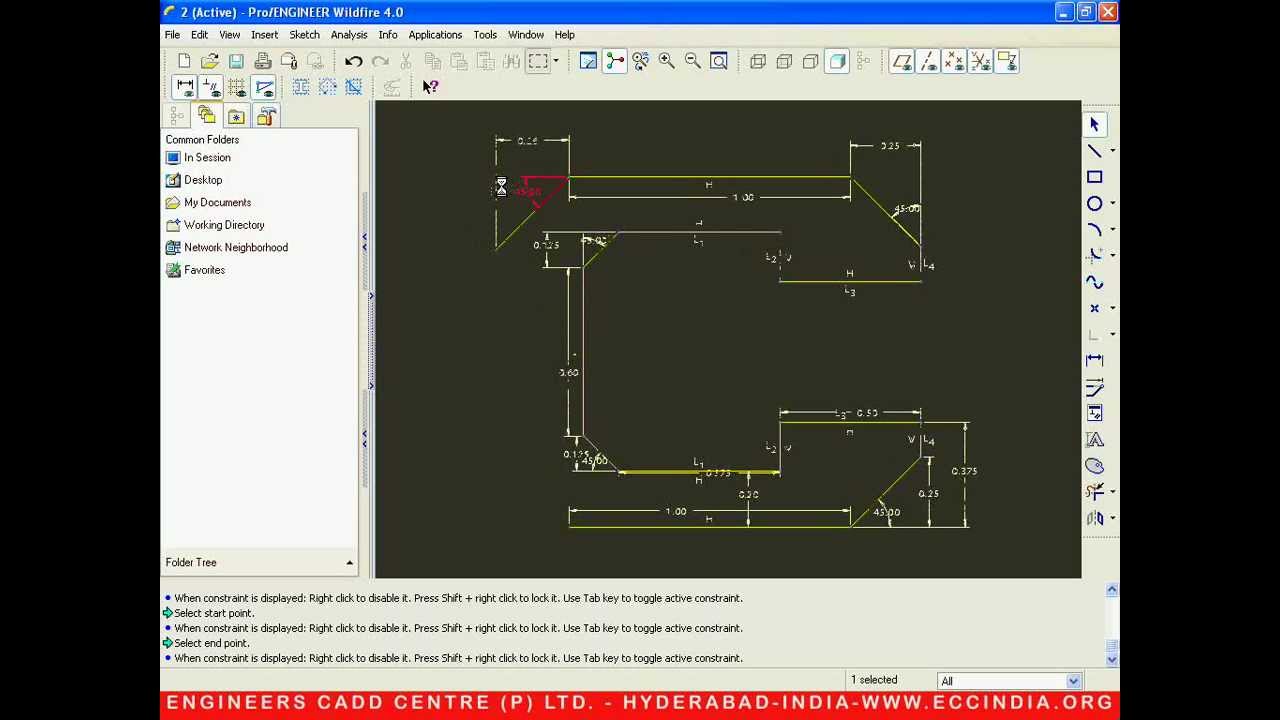Print the sketch using the printer icon
This screenshot has height=720, width=1280.
tap(262, 61)
